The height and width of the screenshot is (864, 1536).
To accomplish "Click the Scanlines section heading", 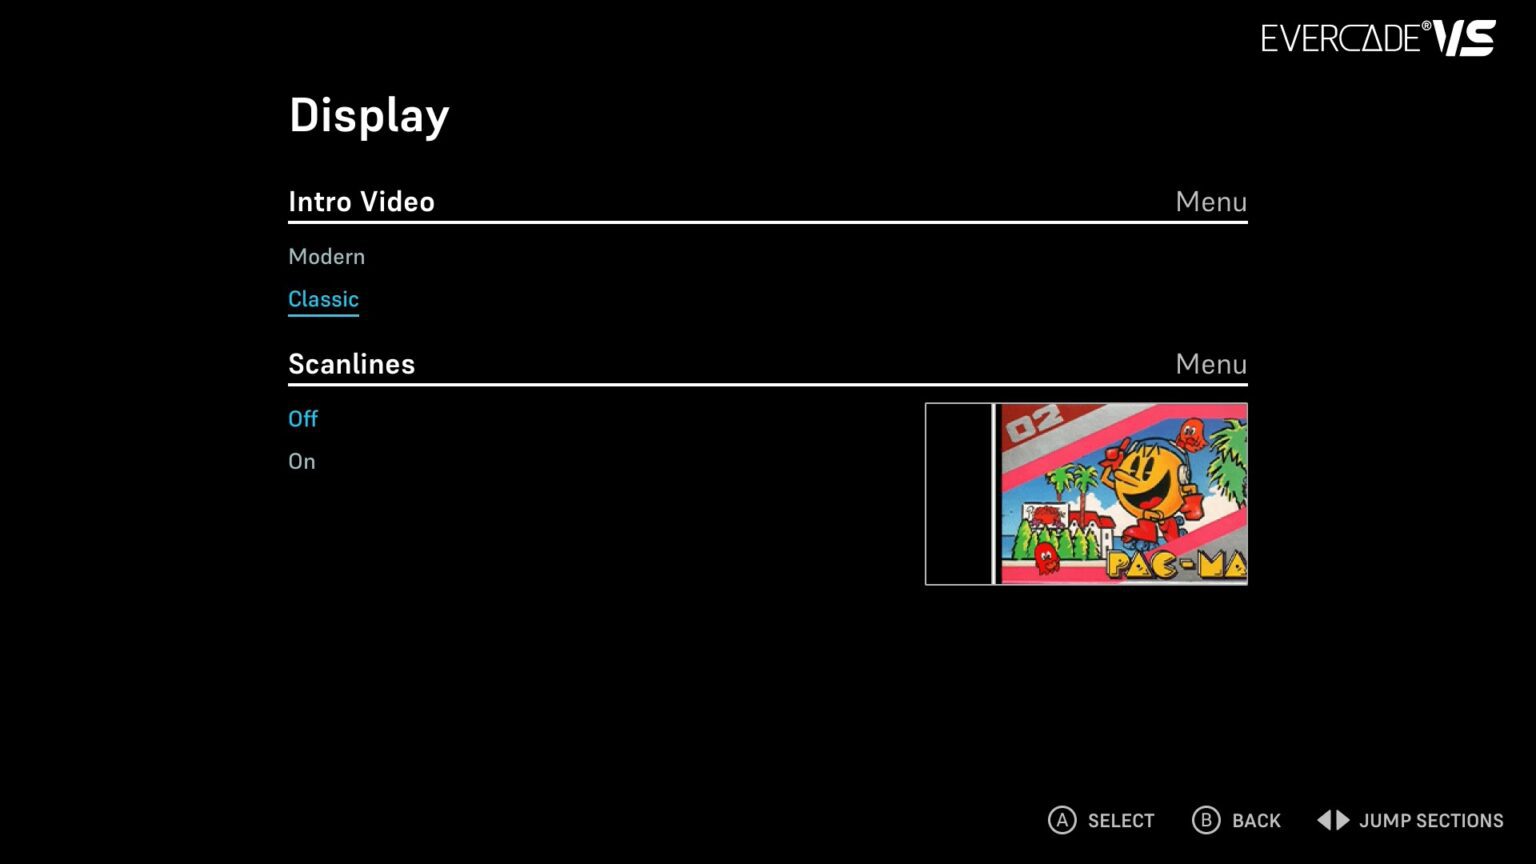I will click(351, 363).
